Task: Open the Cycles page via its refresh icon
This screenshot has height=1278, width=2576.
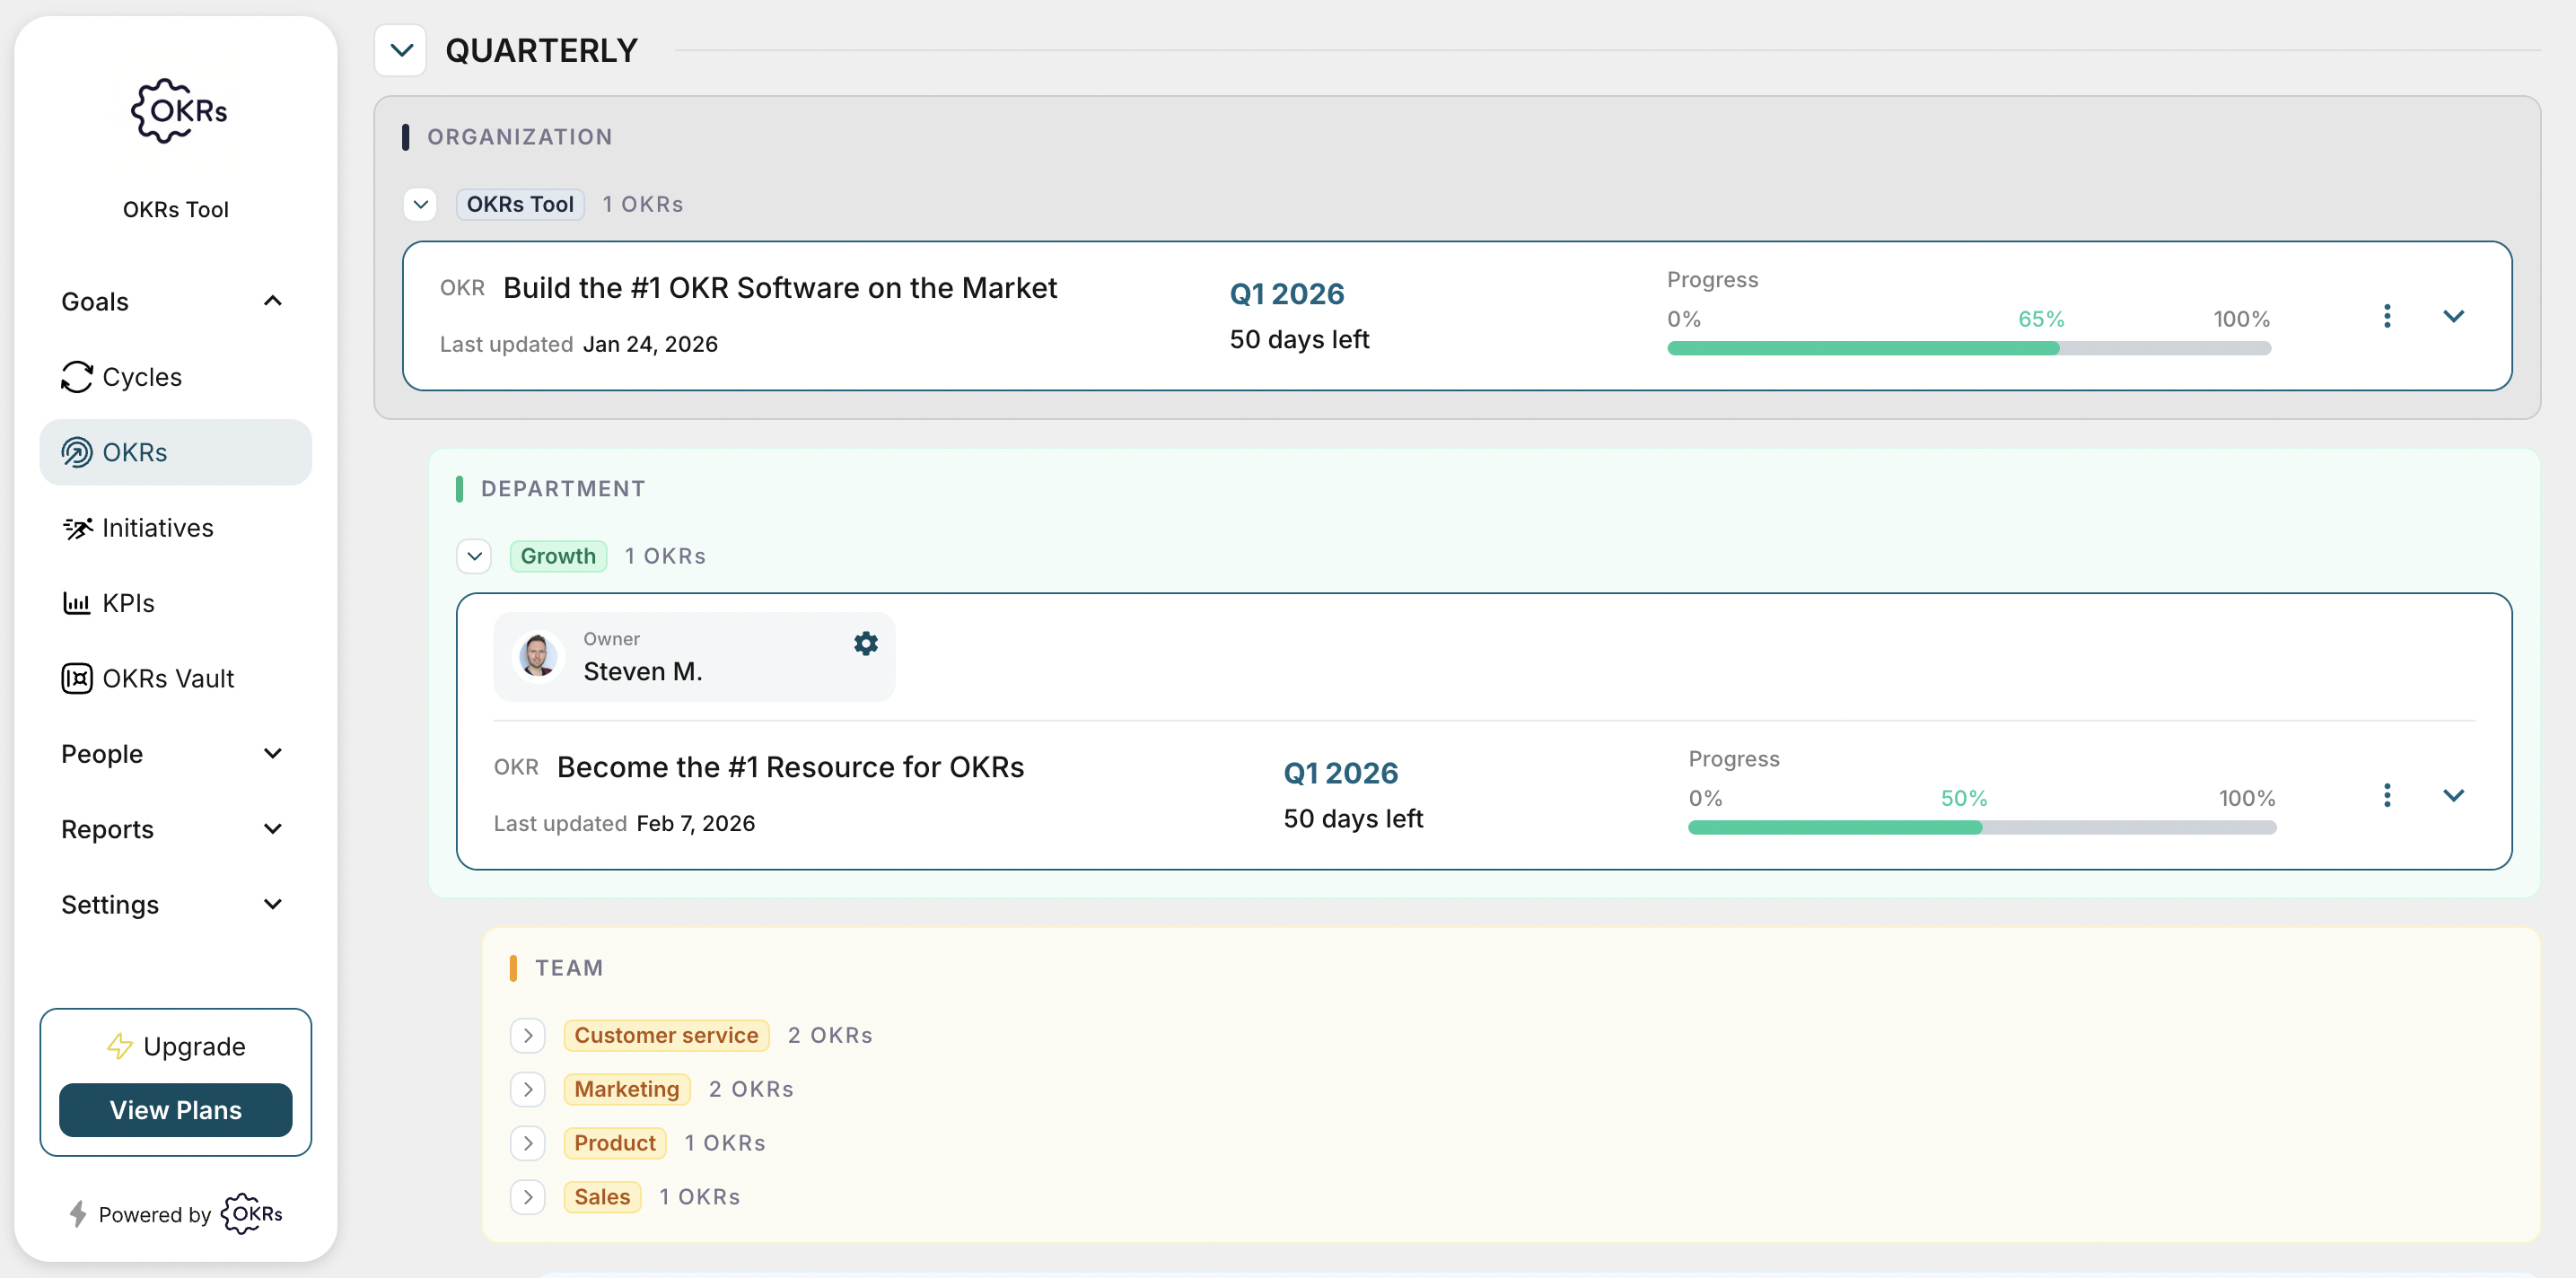Action: point(77,377)
